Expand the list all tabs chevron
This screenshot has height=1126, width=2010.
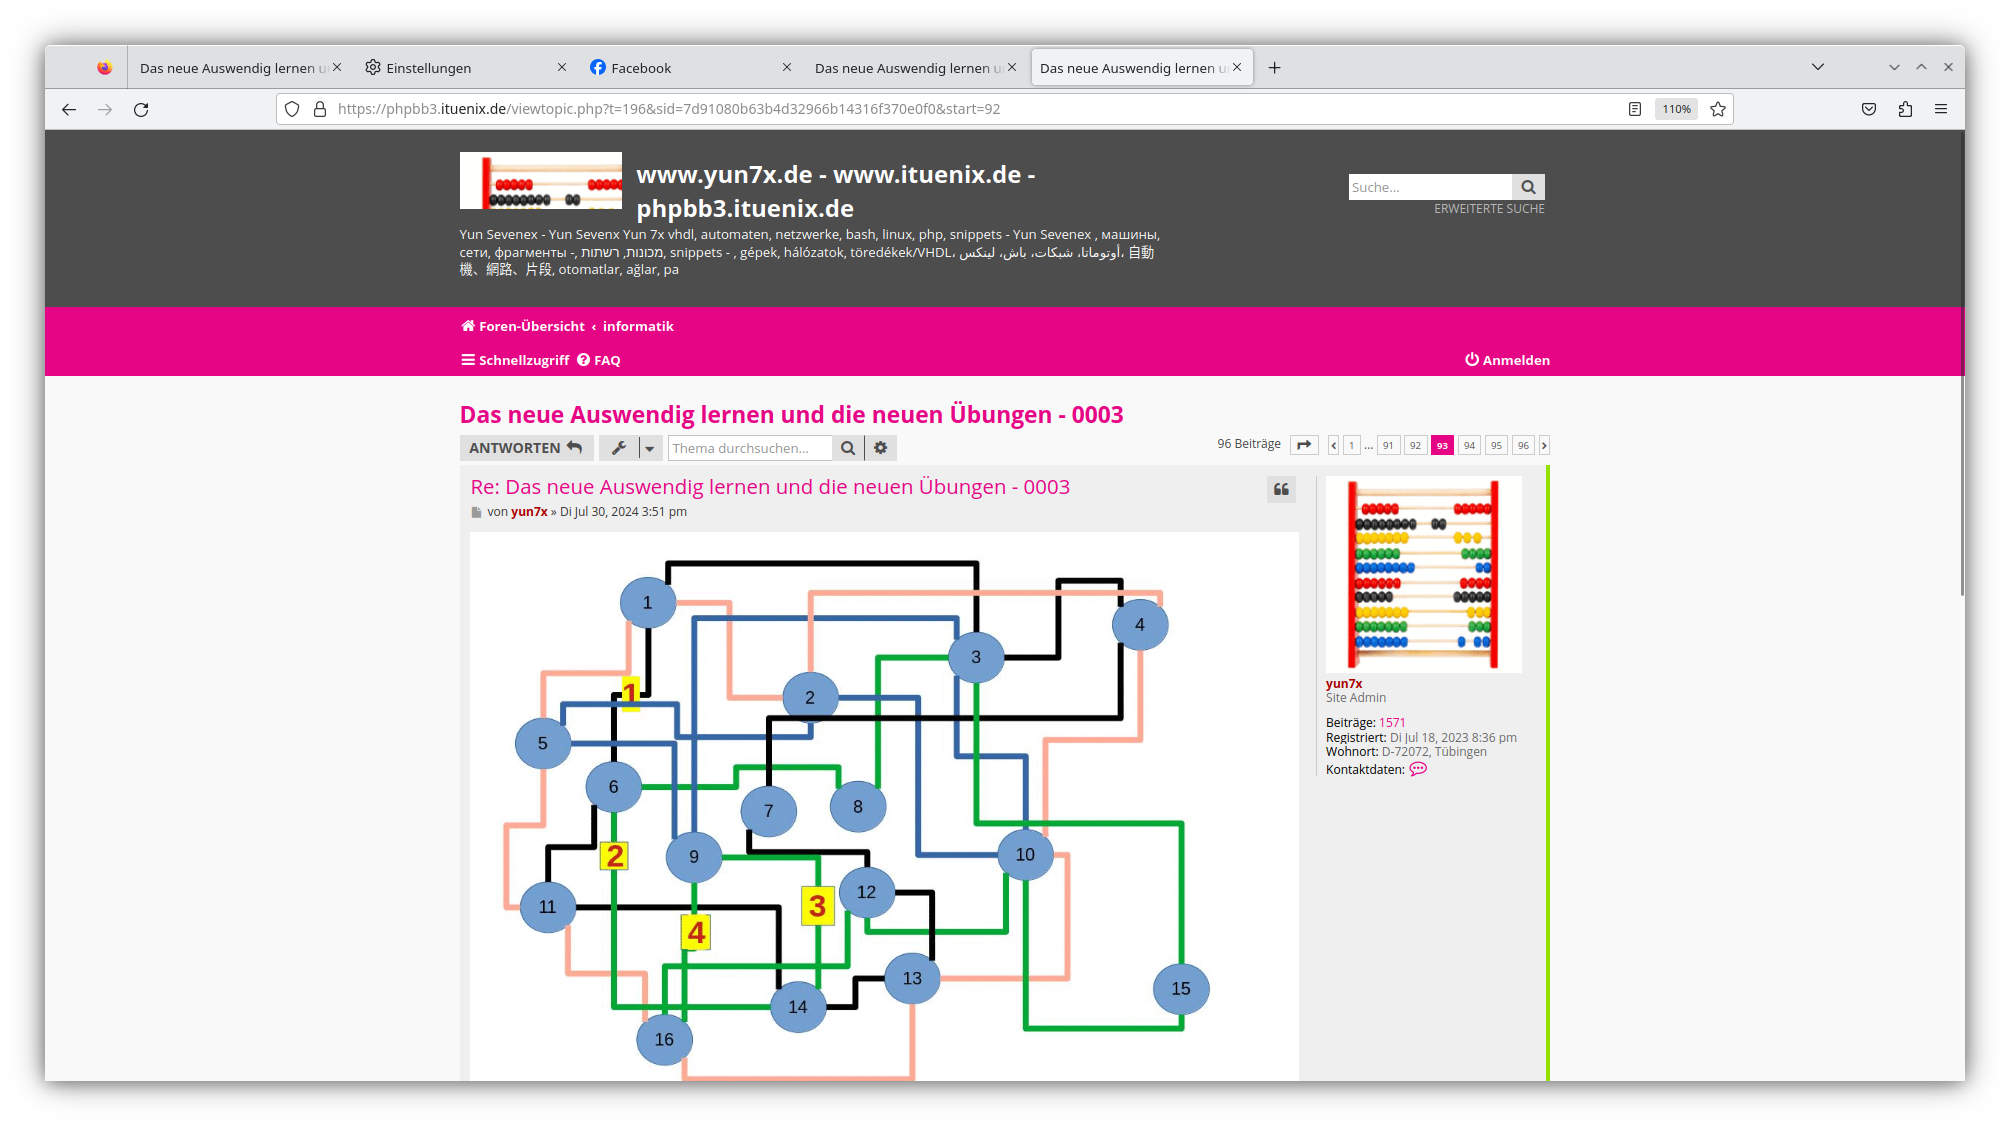tap(1817, 67)
